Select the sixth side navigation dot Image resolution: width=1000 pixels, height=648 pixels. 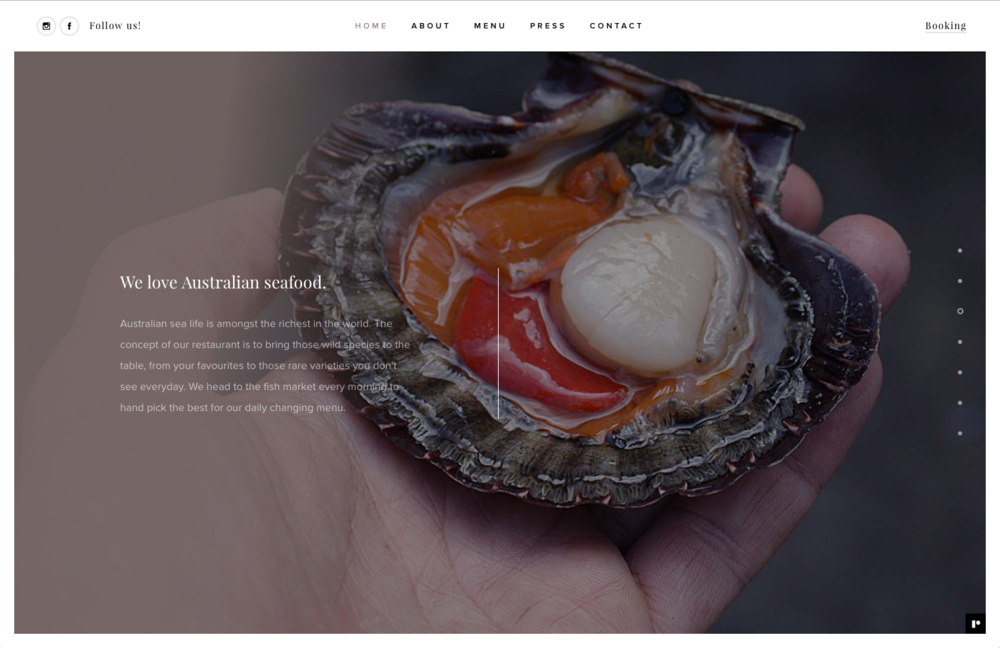click(960, 403)
